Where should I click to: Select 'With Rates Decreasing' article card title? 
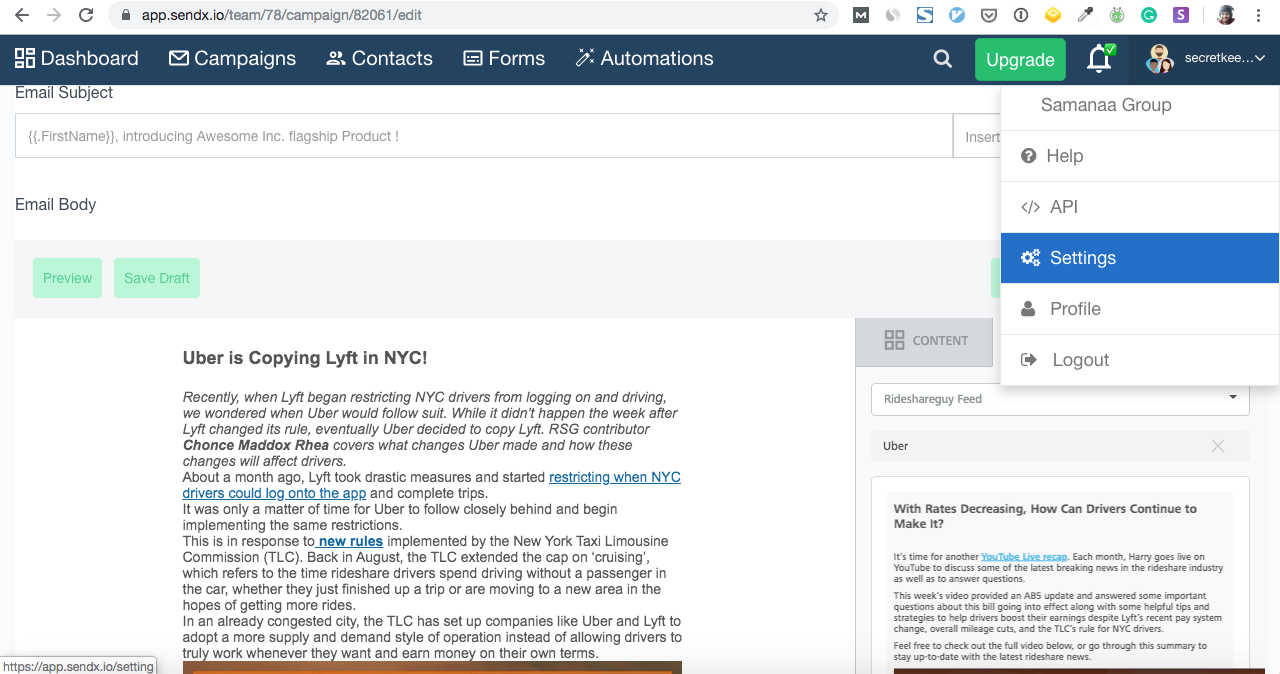[x=1045, y=516]
